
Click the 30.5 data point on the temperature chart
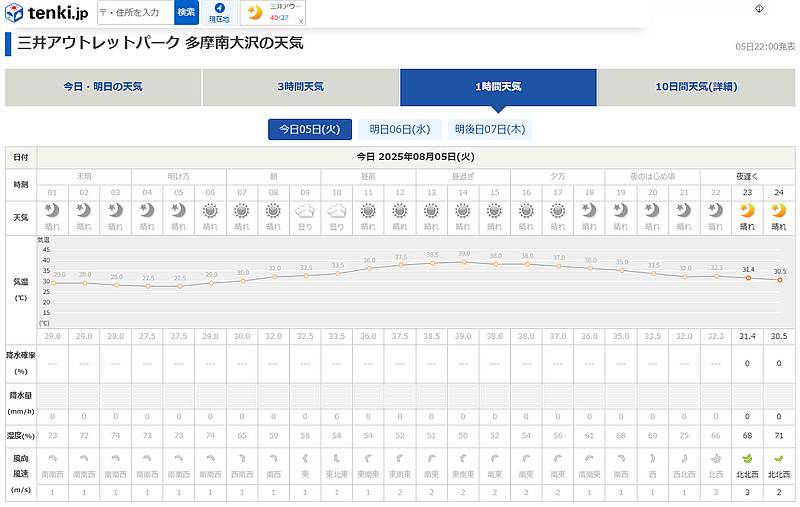pos(780,280)
